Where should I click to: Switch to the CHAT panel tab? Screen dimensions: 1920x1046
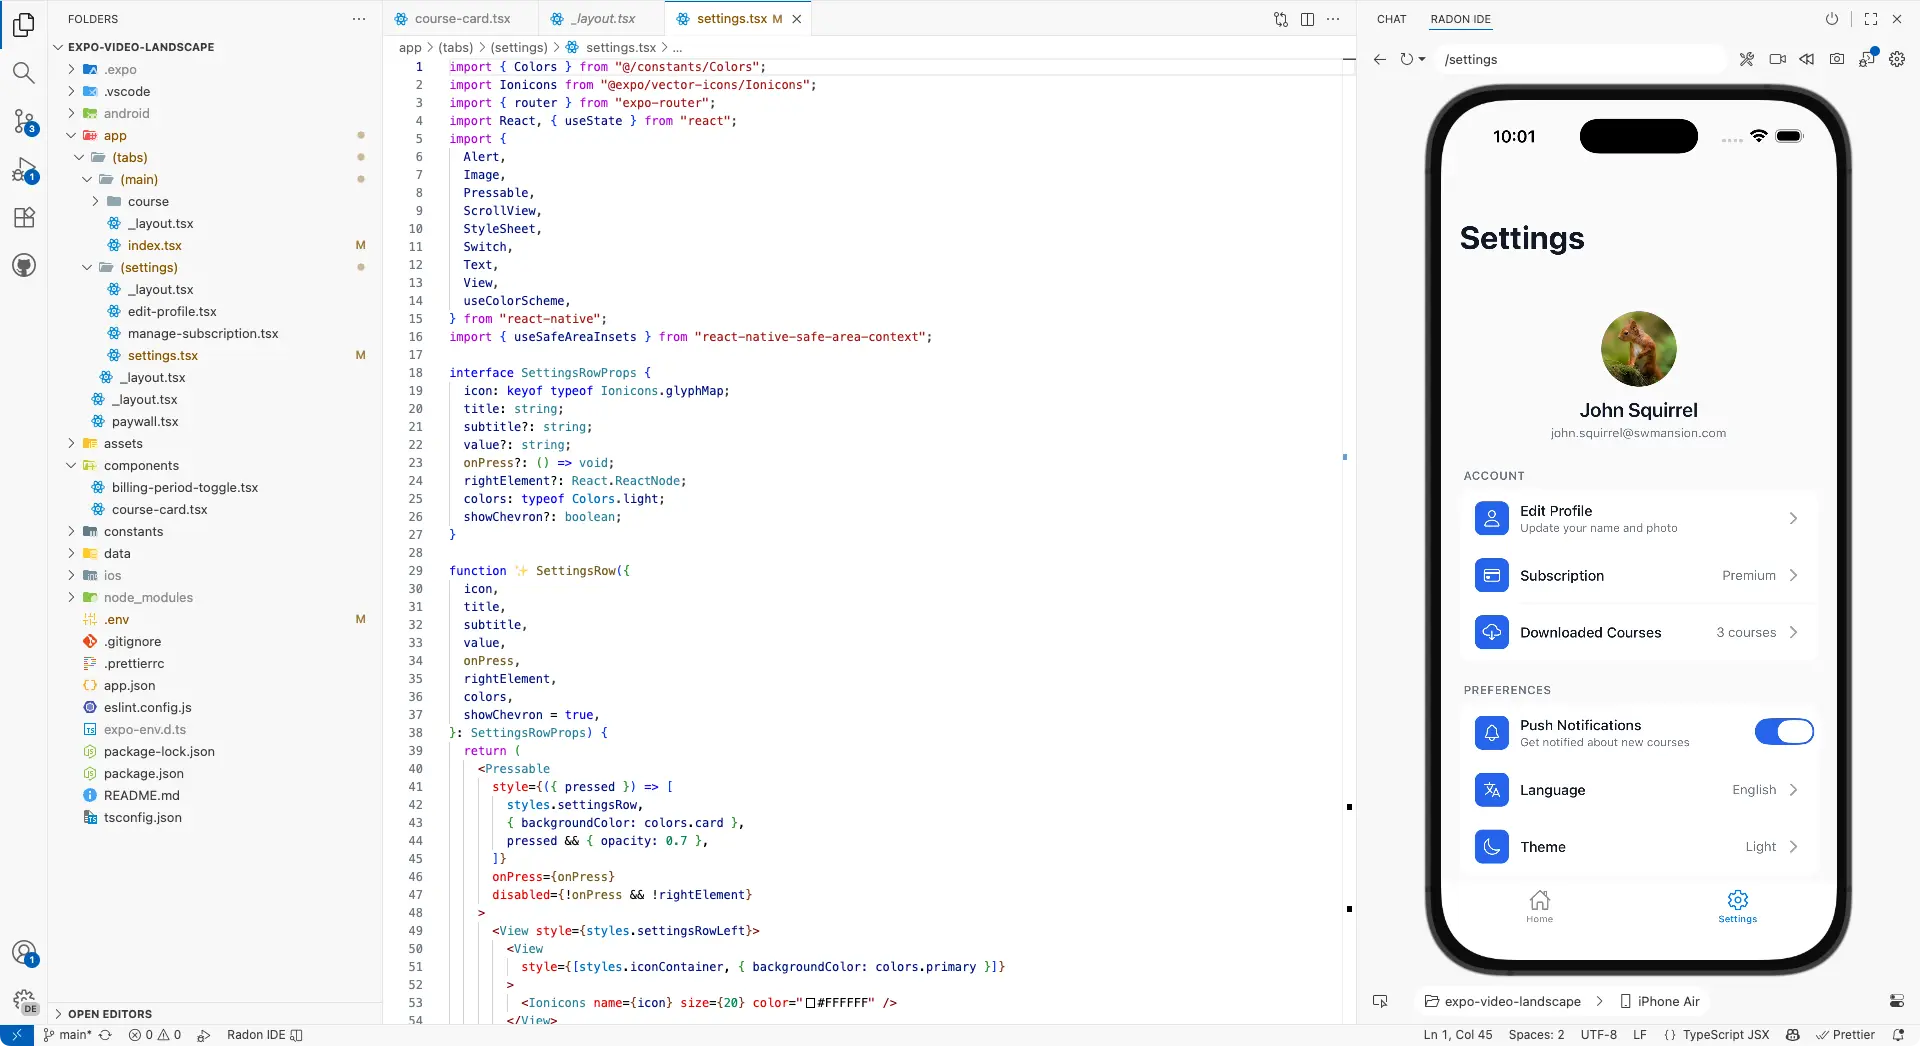1391,19
